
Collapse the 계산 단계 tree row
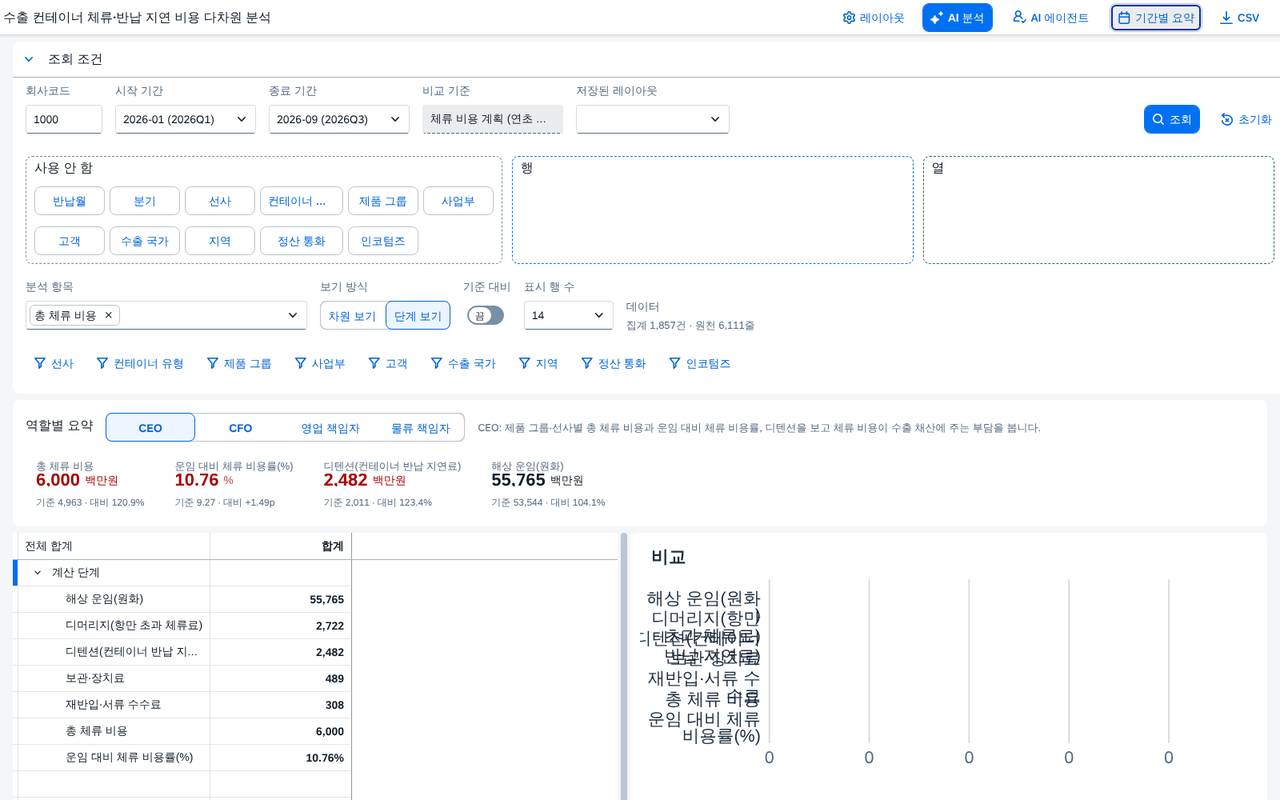pyautogui.click(x=38, y=573)
